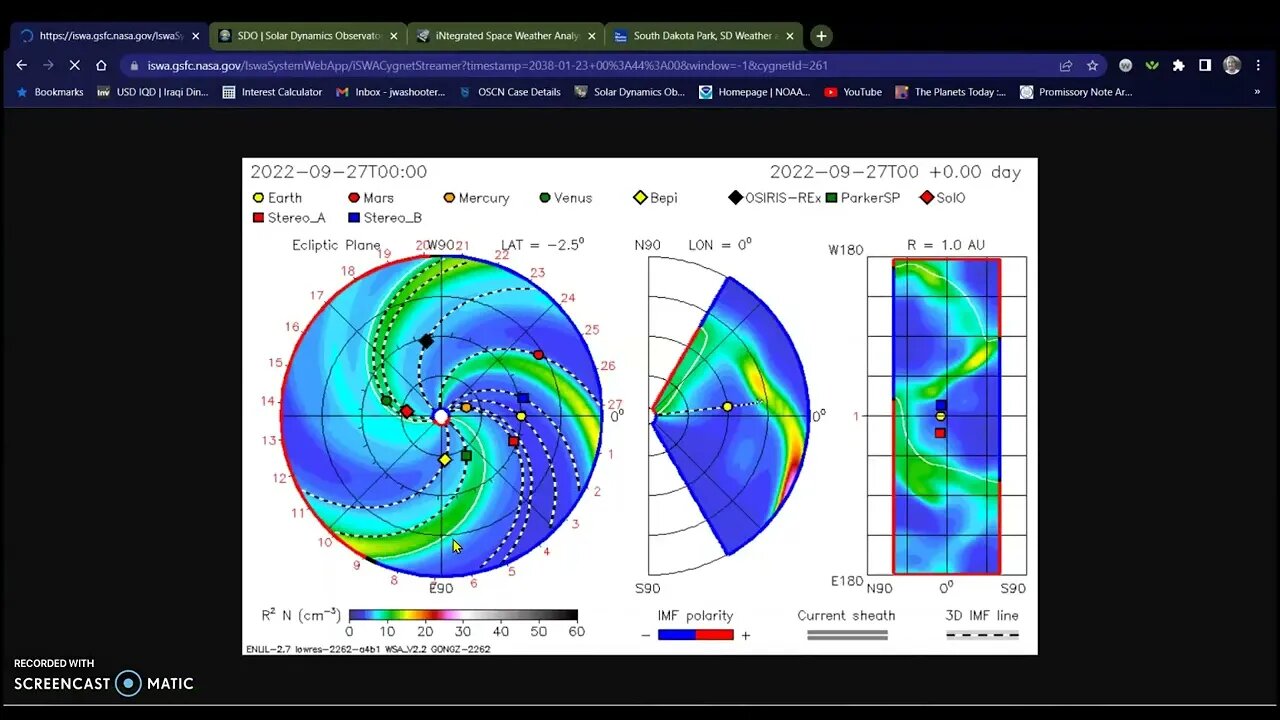Image resolution: width=1280 pixels, height=720 pixels.
Task: Close the iswa.gsfc.nasa.gov tab
Action: 195,36
